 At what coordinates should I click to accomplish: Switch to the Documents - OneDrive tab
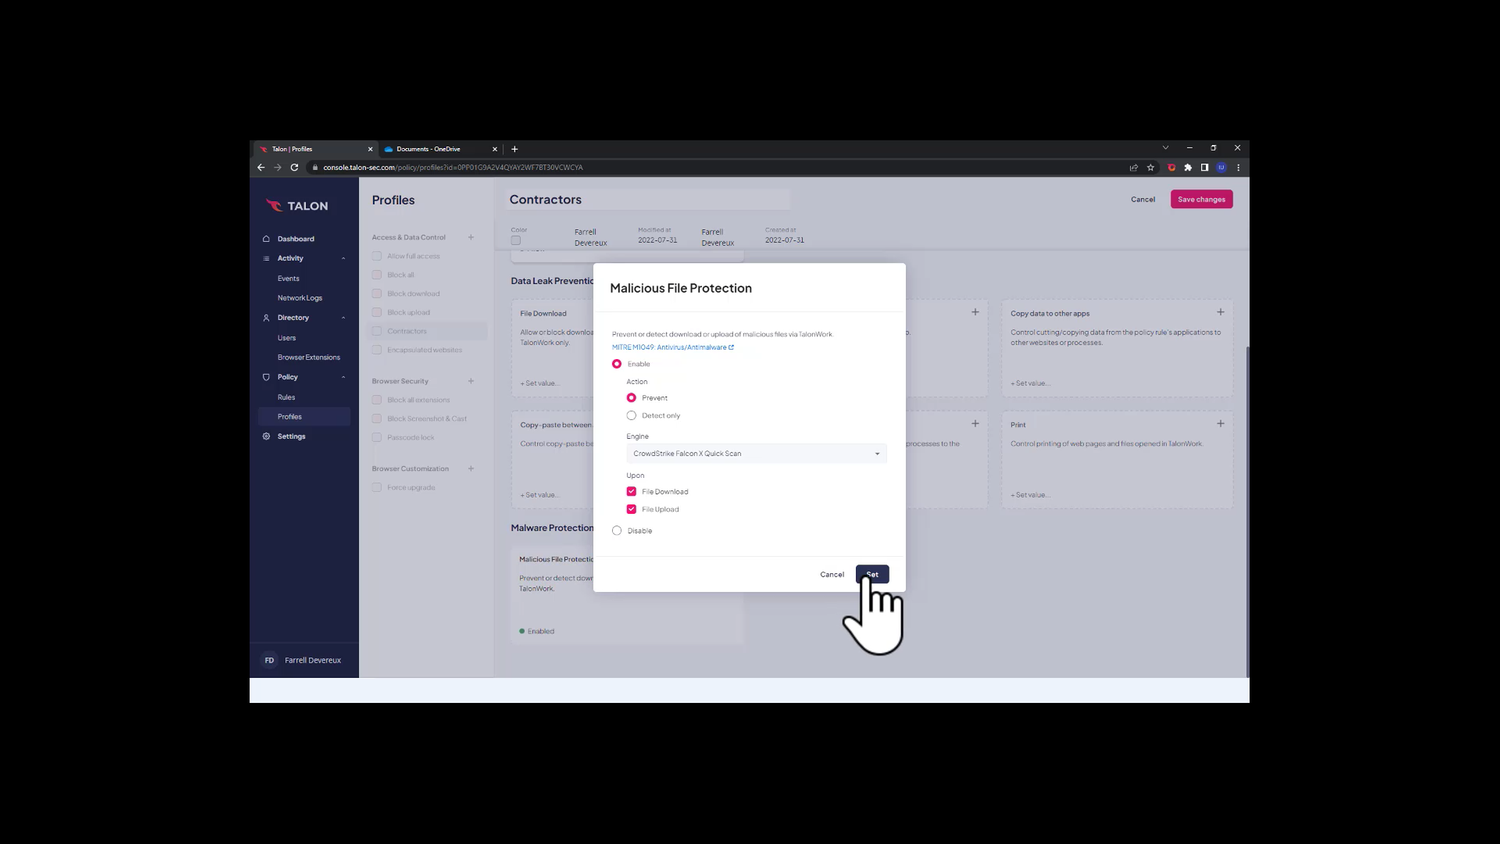pos(440,149)
